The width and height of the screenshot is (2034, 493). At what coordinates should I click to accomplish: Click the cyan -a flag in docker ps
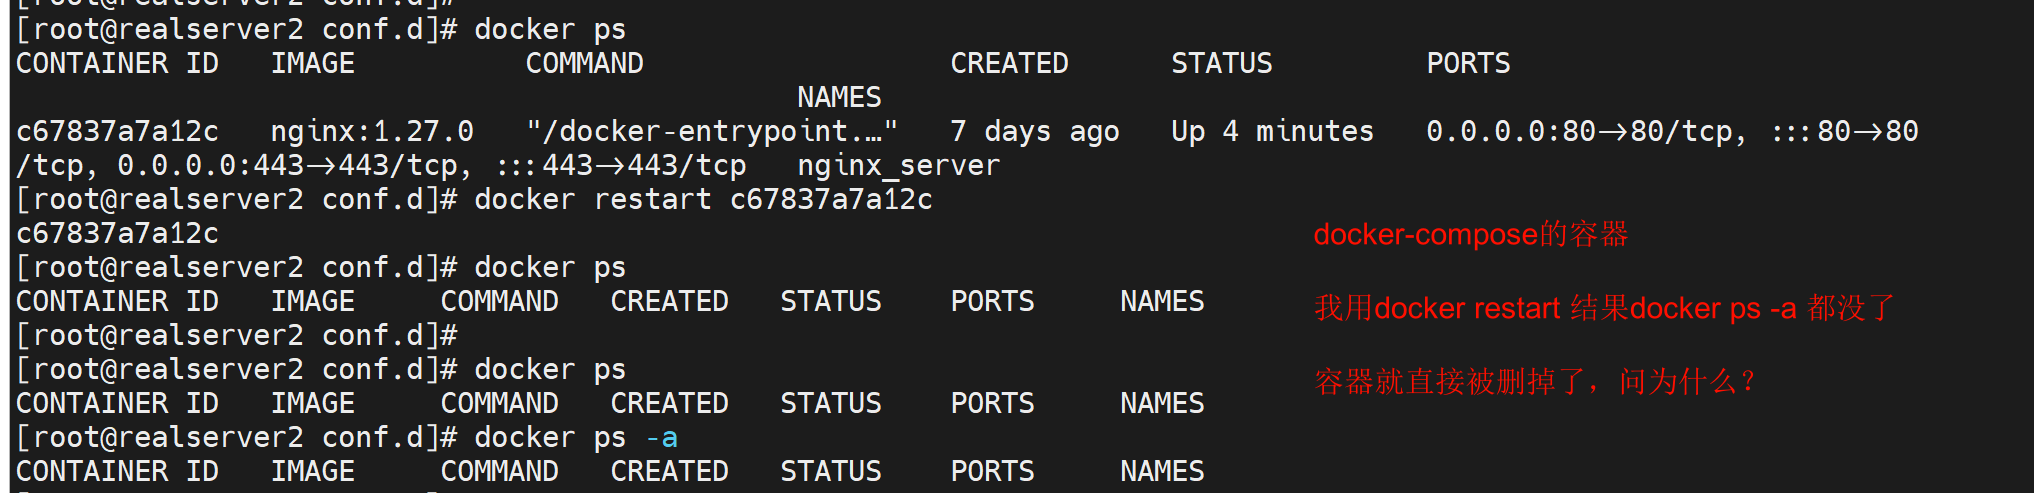point(661,438)
